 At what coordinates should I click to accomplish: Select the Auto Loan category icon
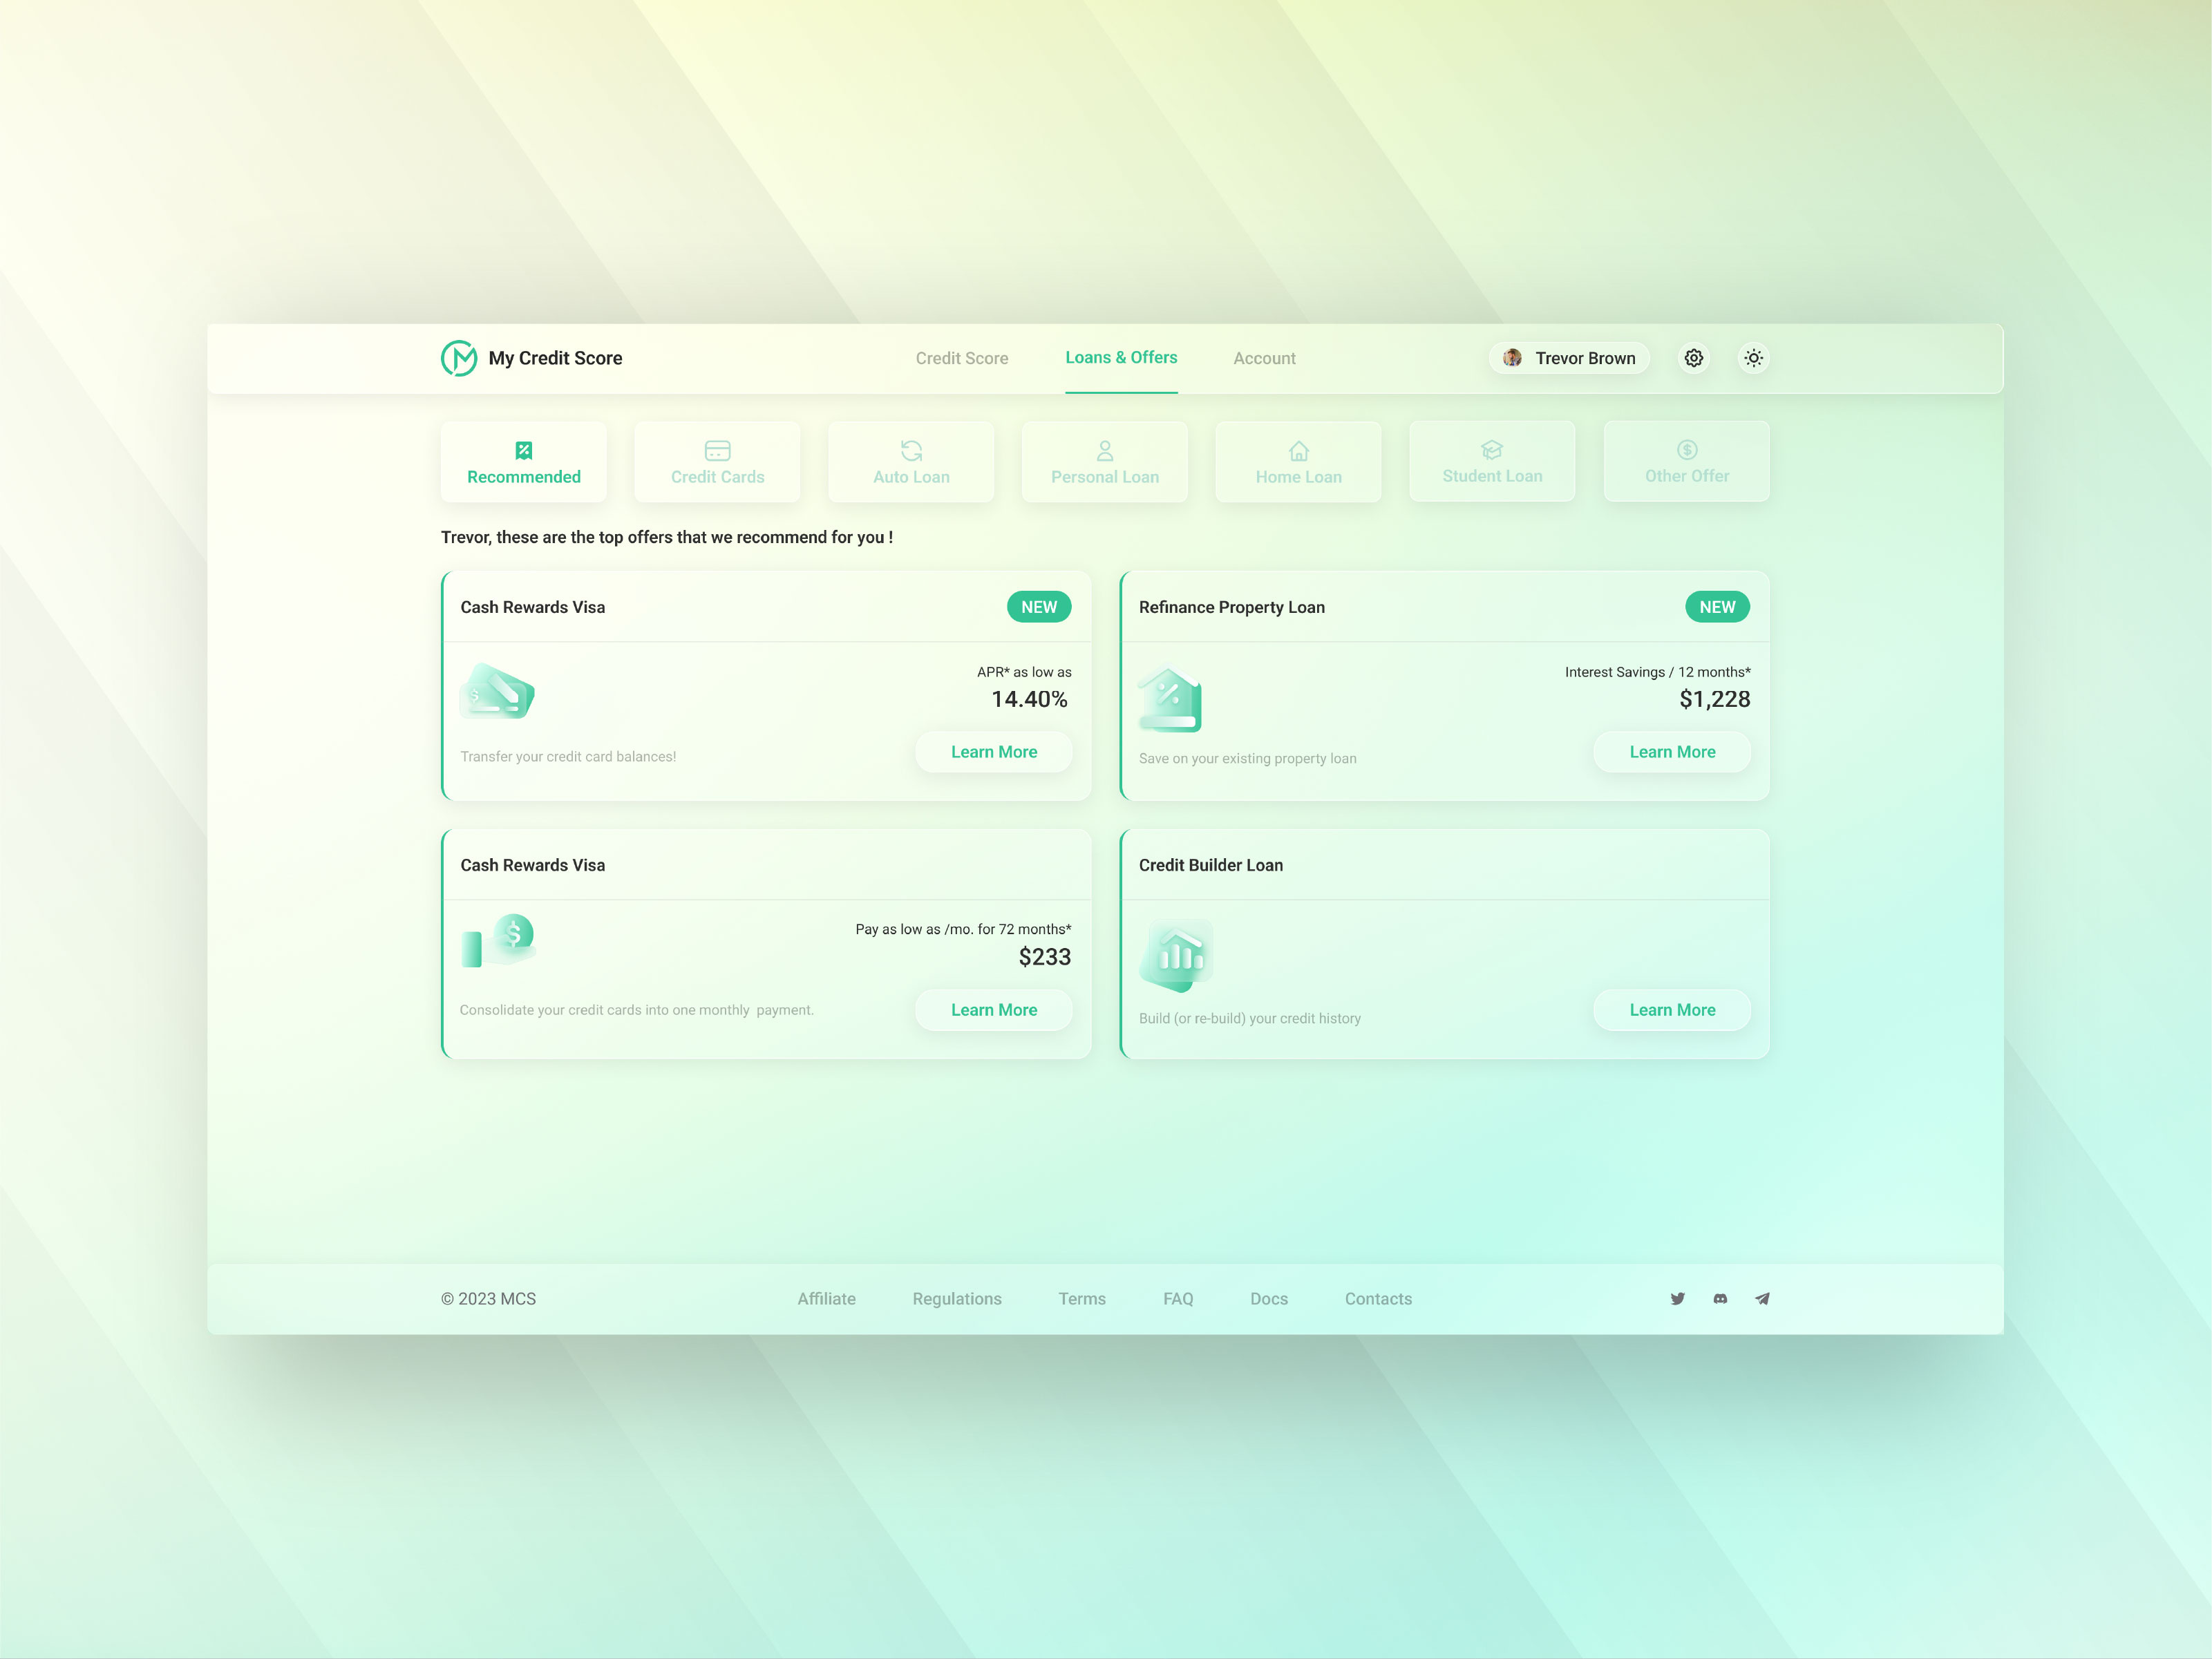(910, 450)
